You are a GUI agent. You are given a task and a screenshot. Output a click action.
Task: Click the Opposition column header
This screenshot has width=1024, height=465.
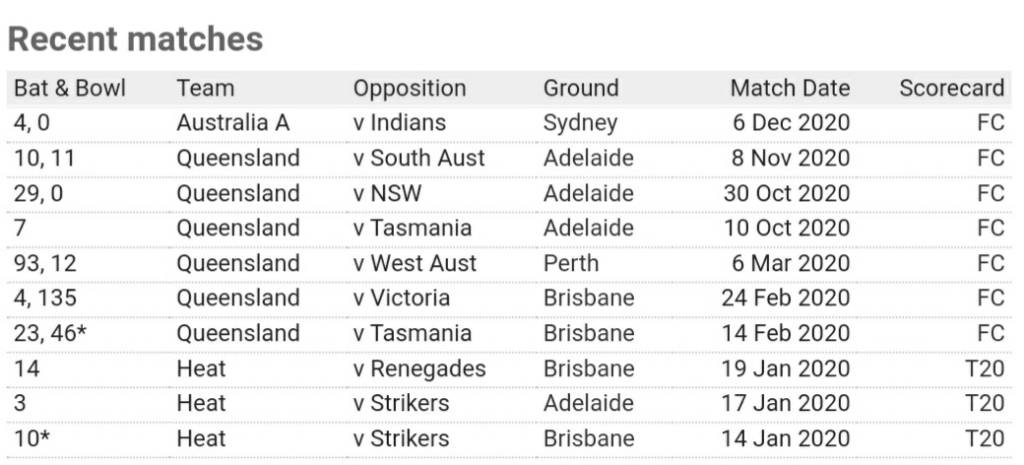point(409,88)
